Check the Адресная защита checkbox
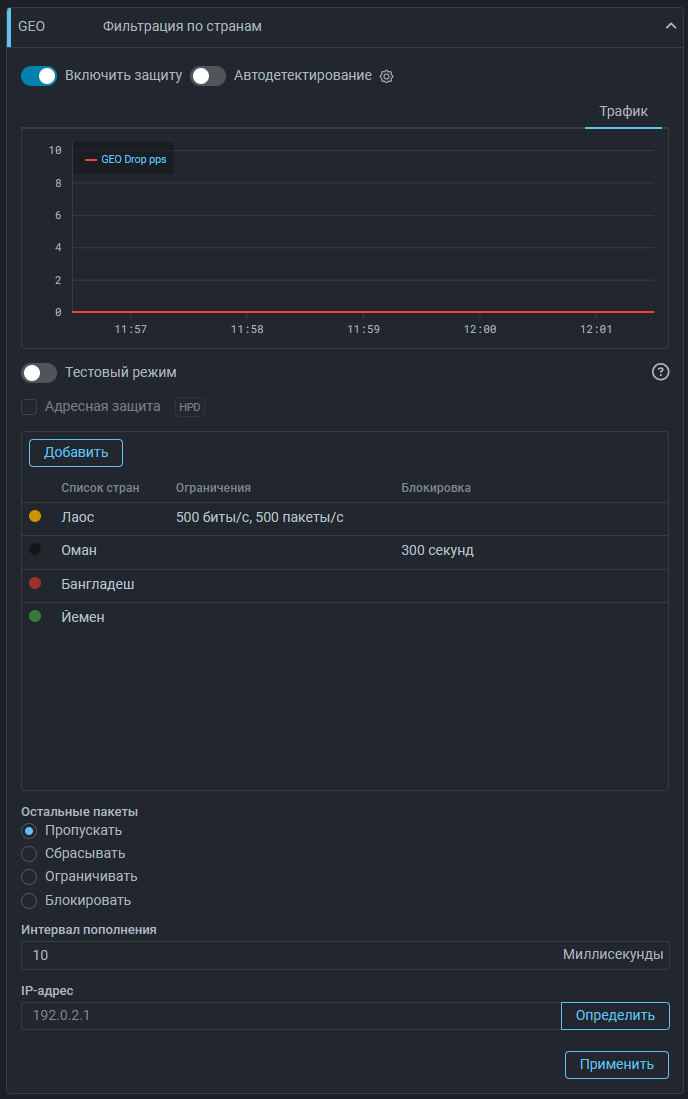The width and height of the screenshot is (688, 1099). click(29, 407)
